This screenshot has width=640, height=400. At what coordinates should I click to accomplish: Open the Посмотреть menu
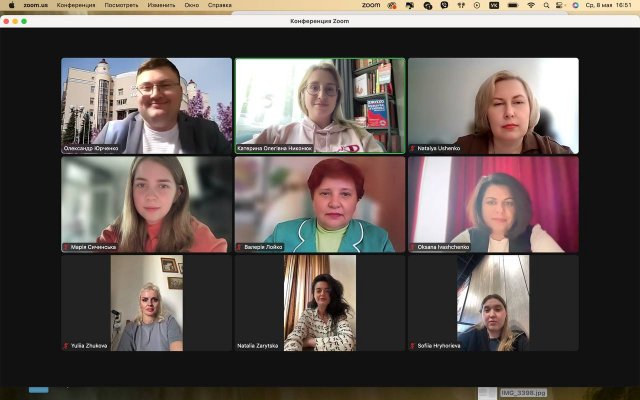tap(122, 5)
